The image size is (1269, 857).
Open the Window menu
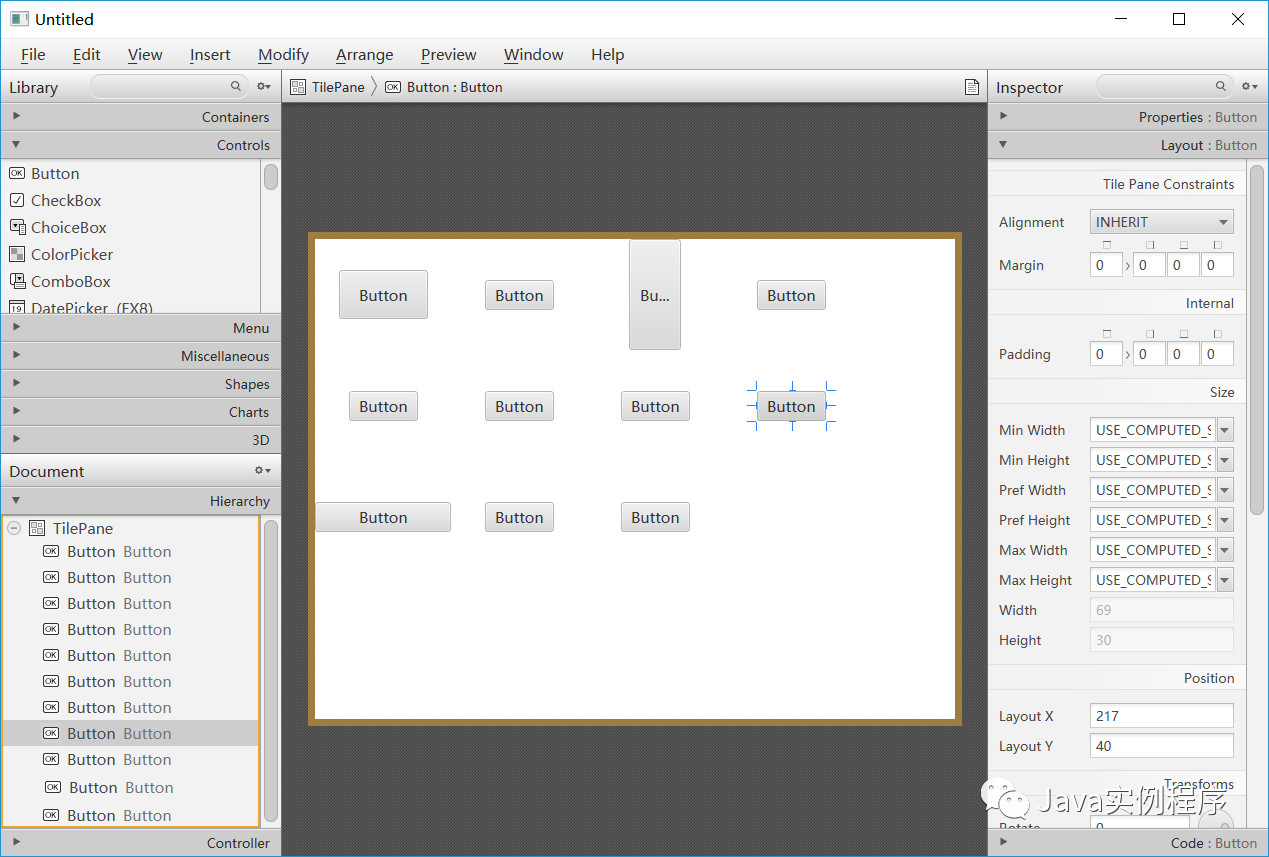pyautogui.click(x=533, y=54)
